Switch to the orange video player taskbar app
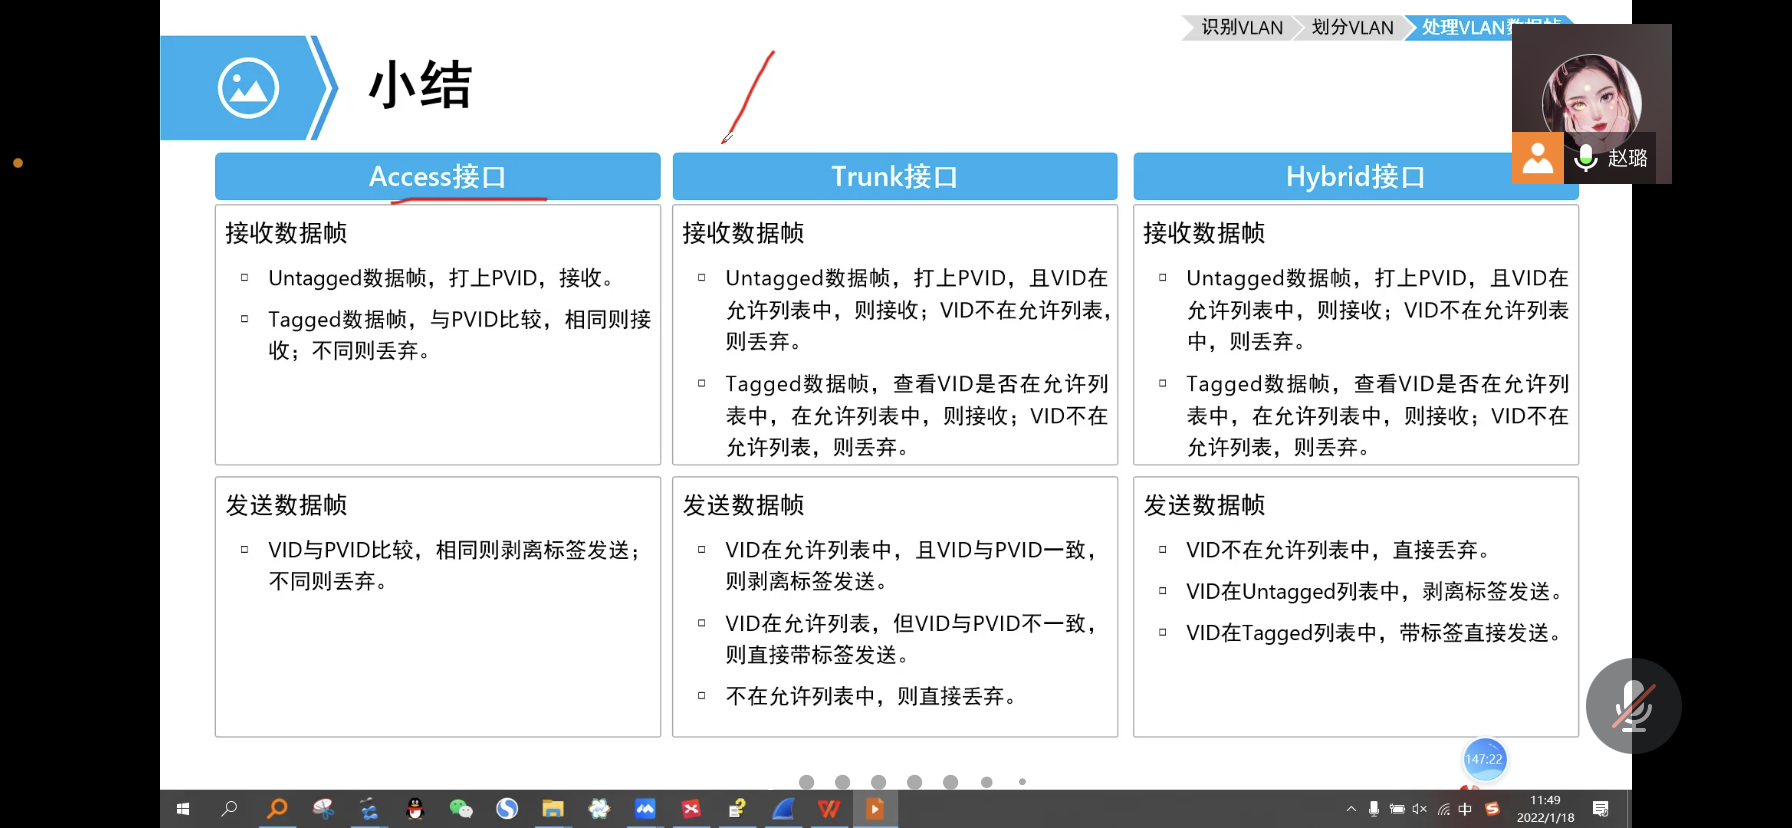The height and width of the screenshot is (828, 1792). point(875,809)
